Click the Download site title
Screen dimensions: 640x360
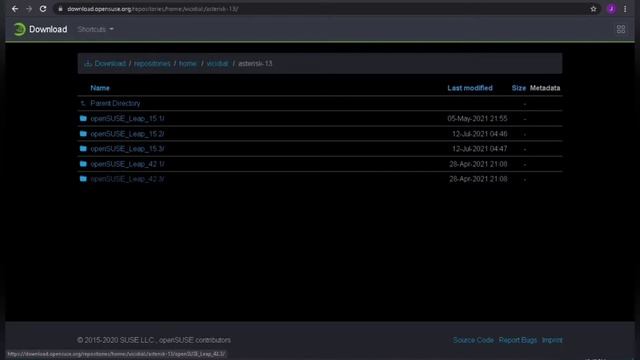[48, 29]
